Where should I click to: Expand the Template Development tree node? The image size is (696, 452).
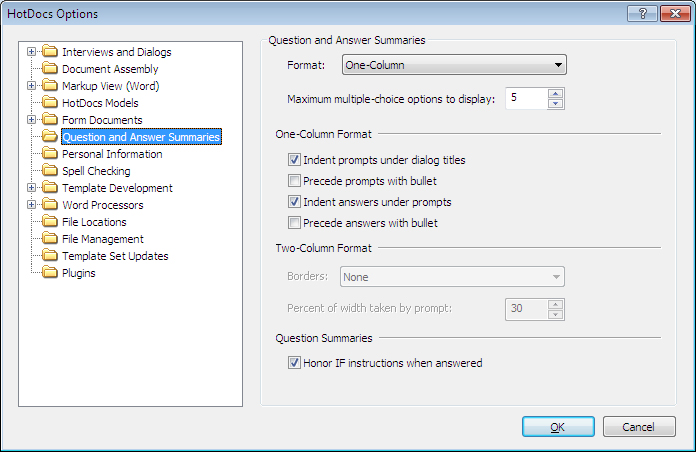pos(32,188)
